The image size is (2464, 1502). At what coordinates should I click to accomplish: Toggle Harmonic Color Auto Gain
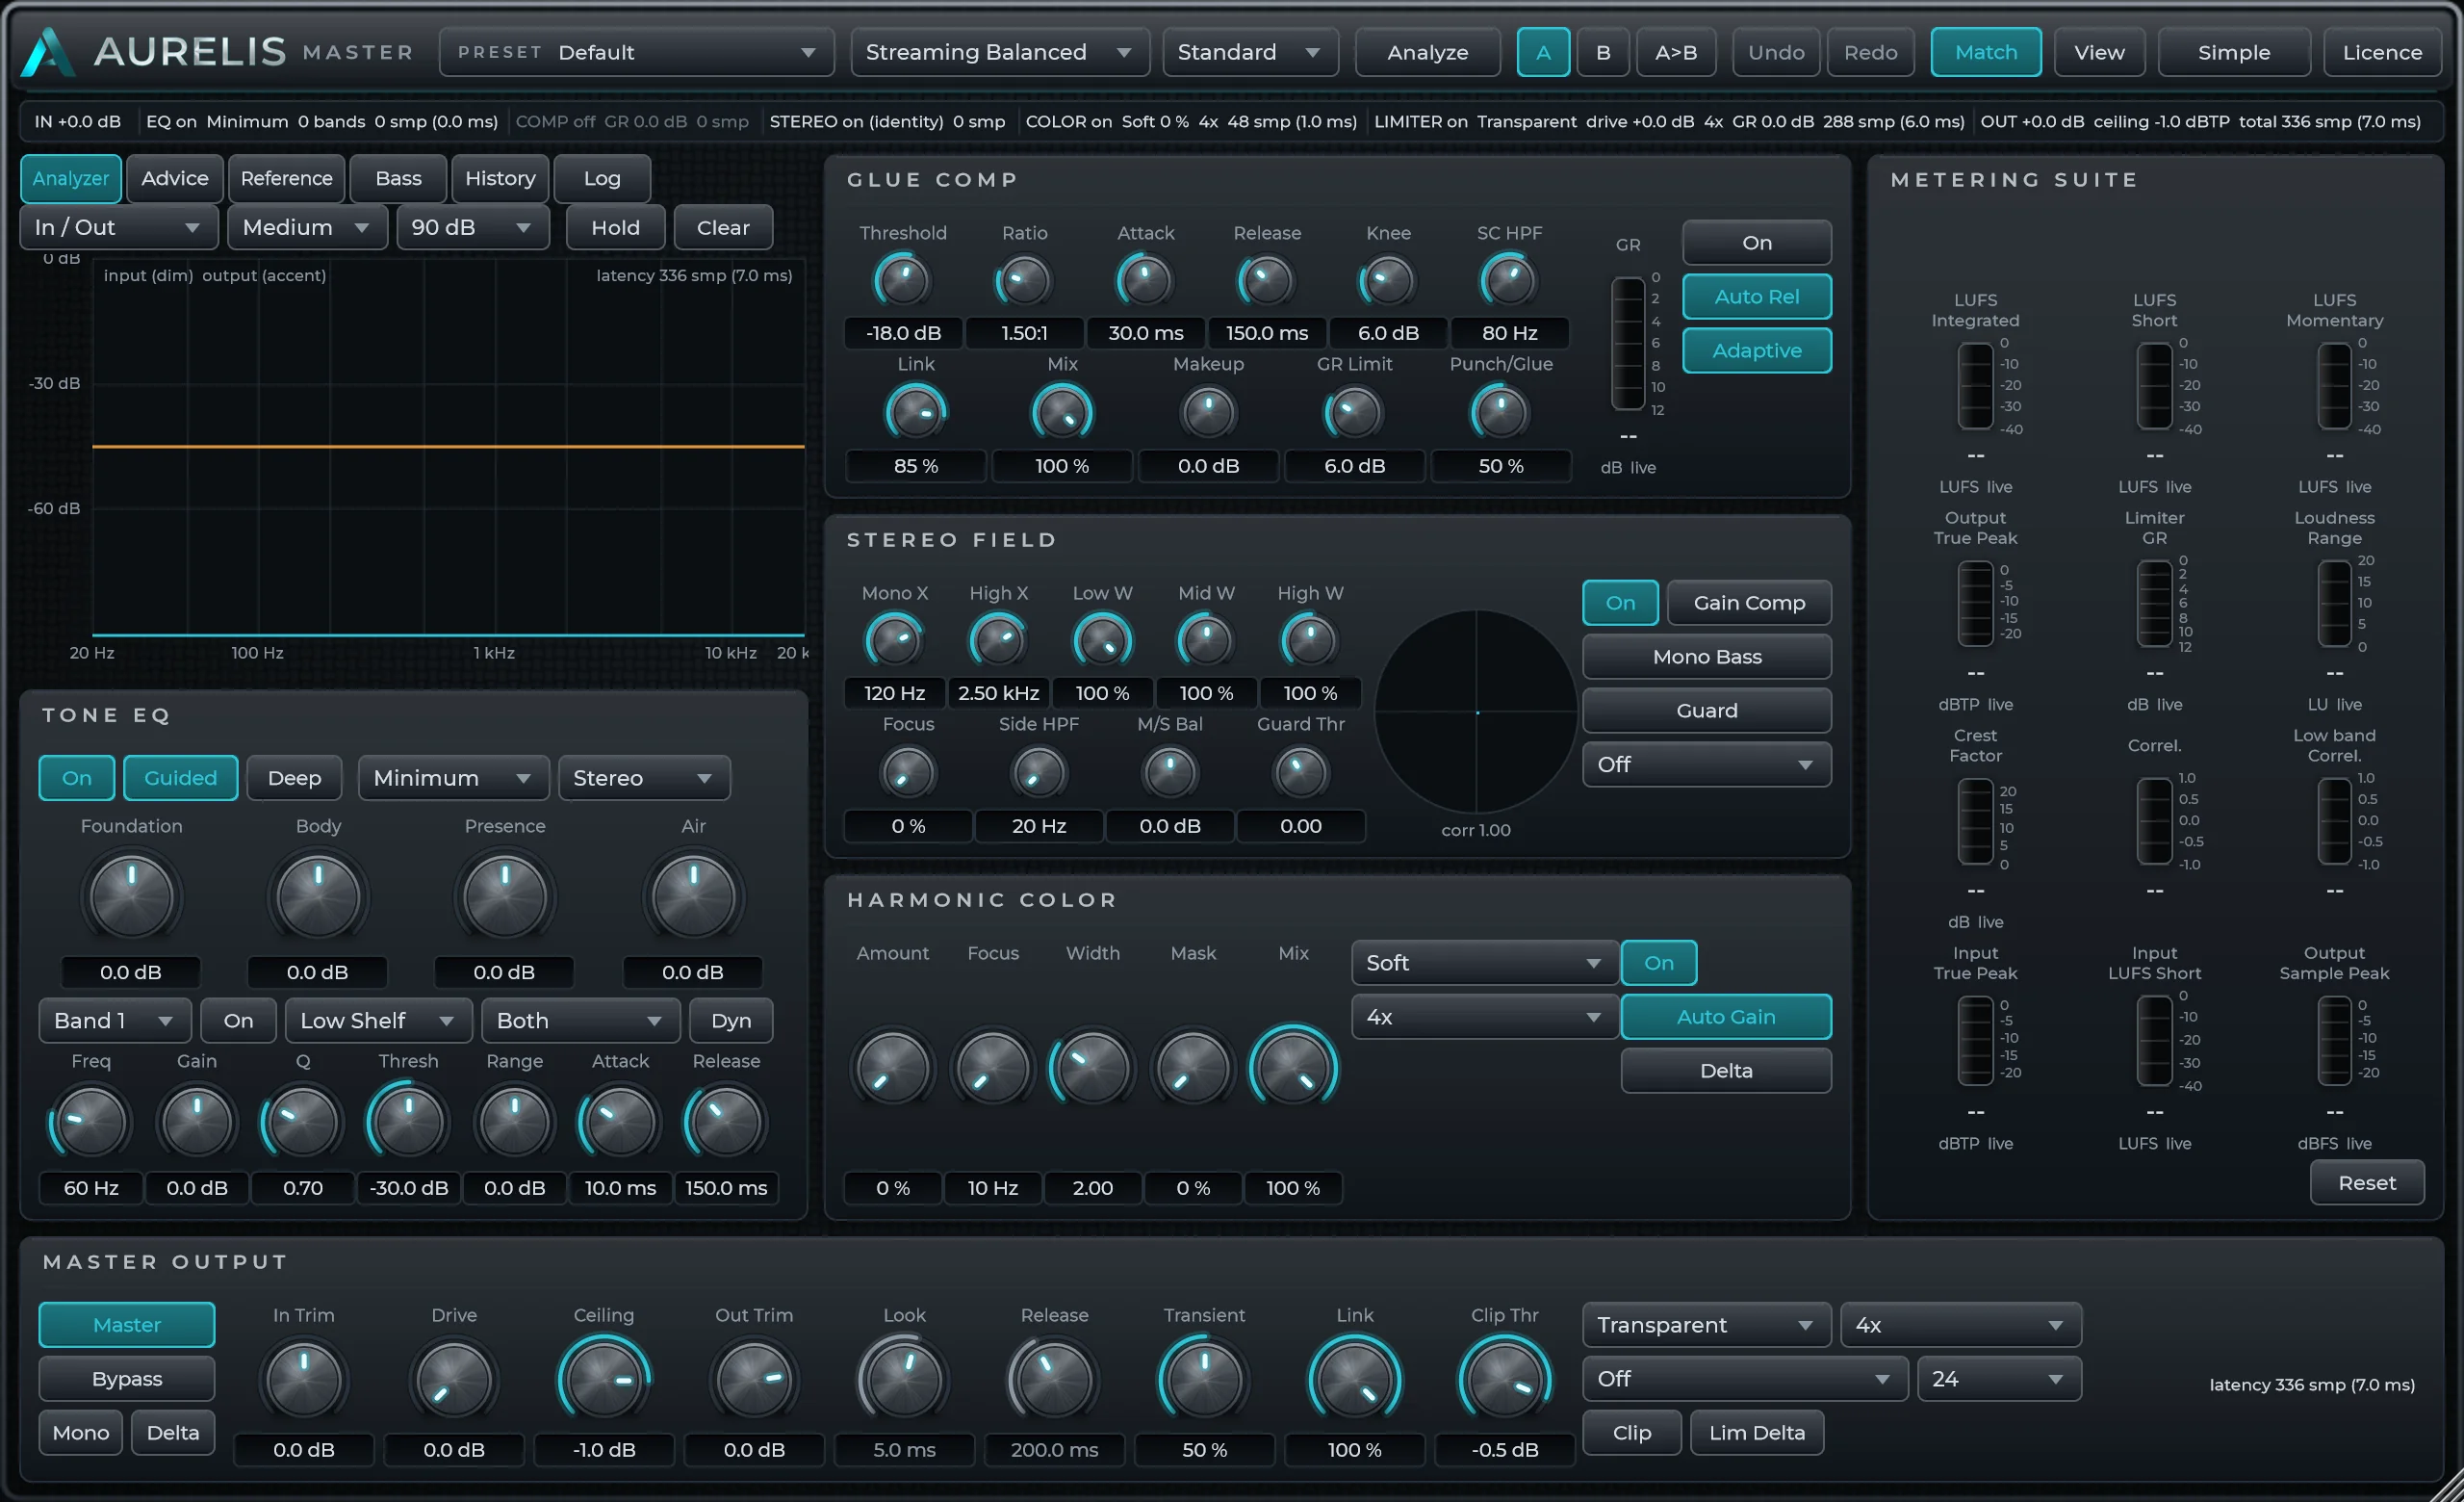click(x=1726, y=1016)
